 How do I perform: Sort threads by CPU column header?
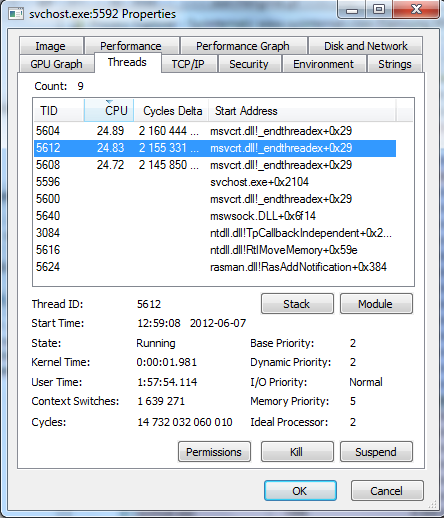pyautogui.click(x=109, y=111)
